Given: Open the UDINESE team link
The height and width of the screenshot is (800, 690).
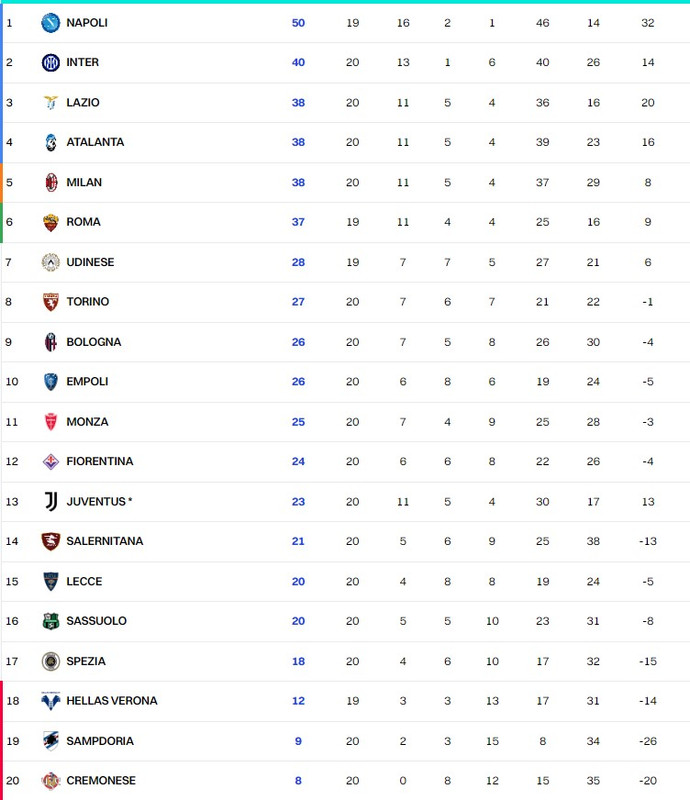Looking at the screenshot, I should pos(90,262).
